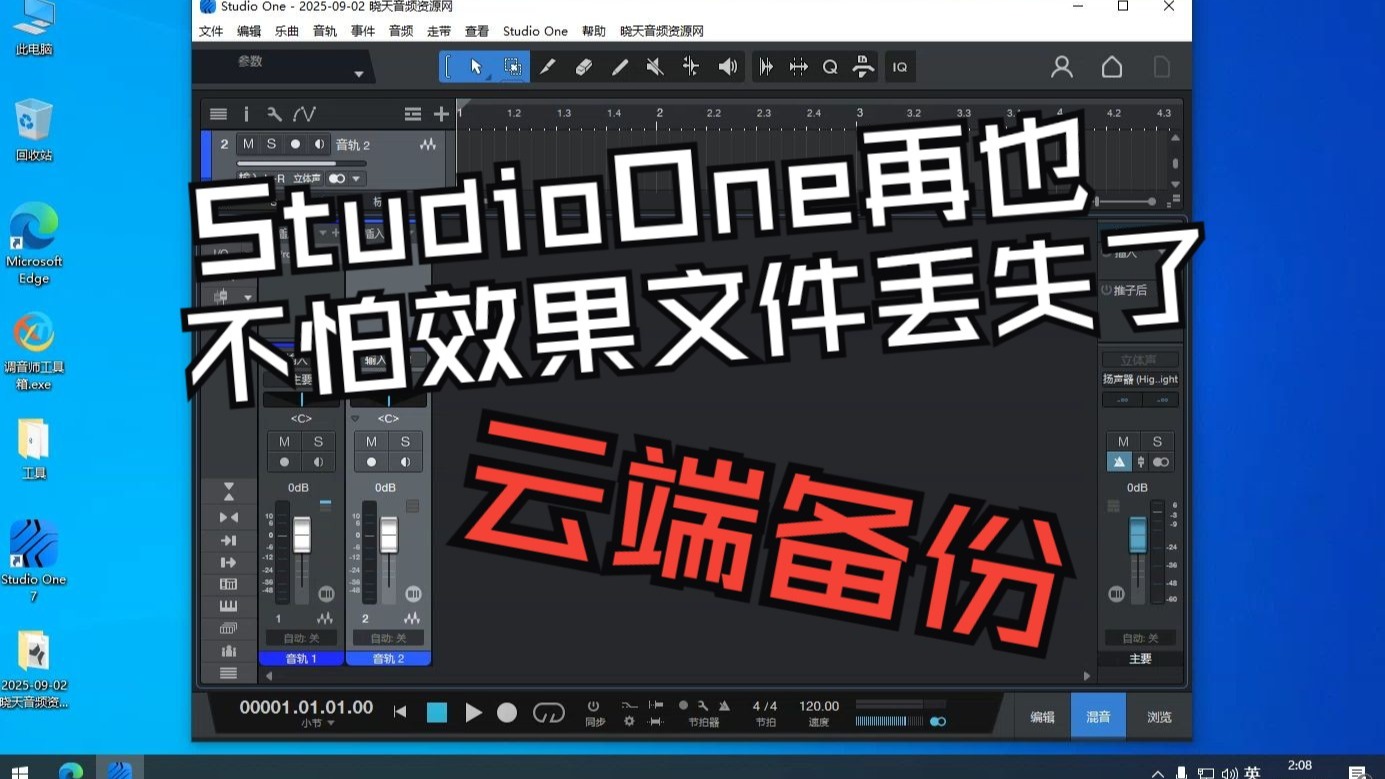Image resolution: width=1385 pixels, height=779 pixels.
Task: Select the Arrow tool
Action: pyautogui.click(x=476, y=67)
